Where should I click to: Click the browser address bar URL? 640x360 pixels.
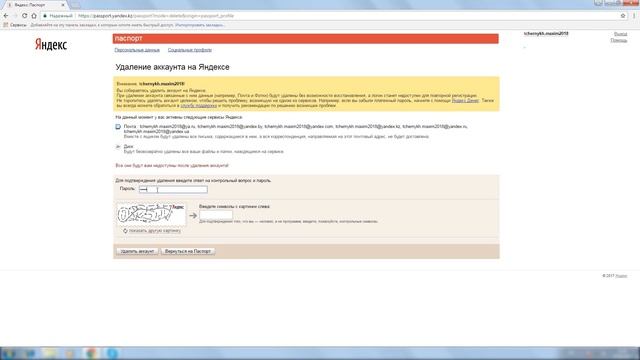click(x=156, y=16)
